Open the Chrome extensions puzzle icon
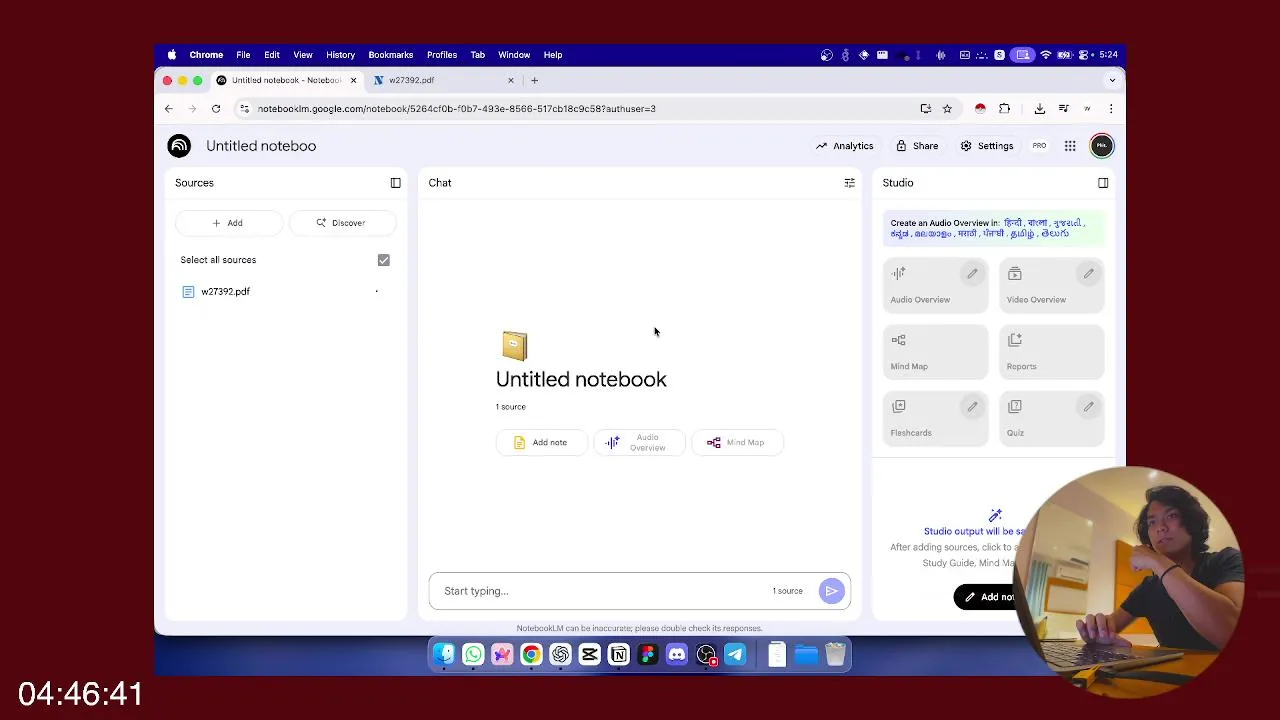Screen dimensions: 1280x720 (1005, 109)
